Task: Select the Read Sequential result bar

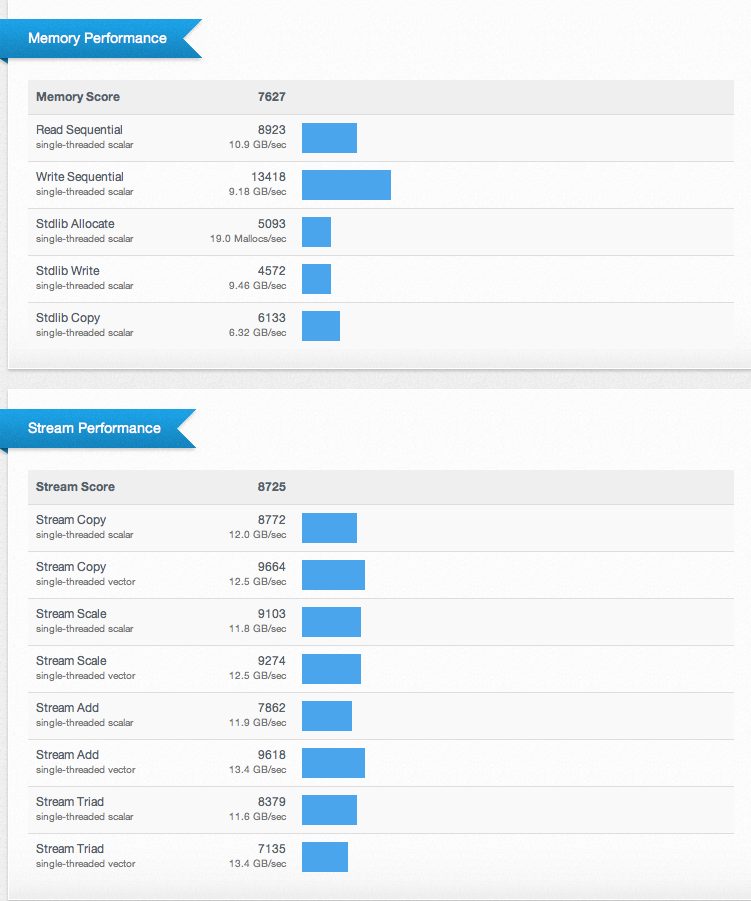Action: [329, 138]
